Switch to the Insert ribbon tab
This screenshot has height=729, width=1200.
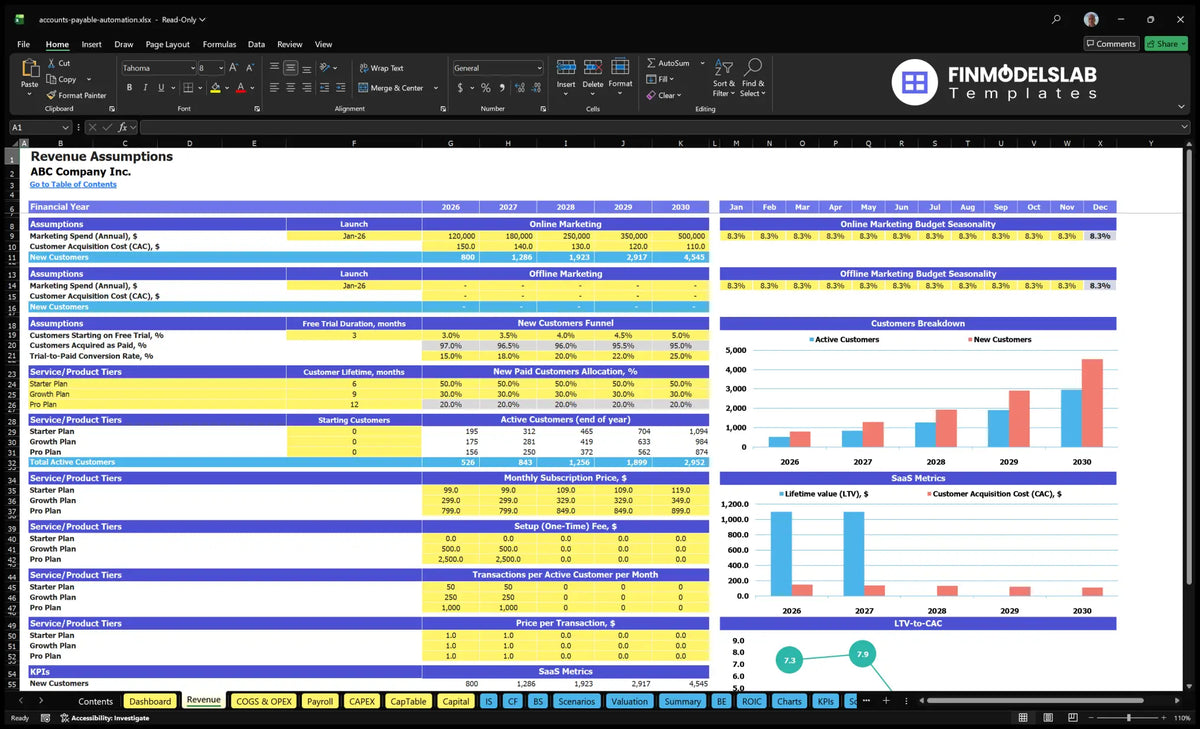pos(91,44)
